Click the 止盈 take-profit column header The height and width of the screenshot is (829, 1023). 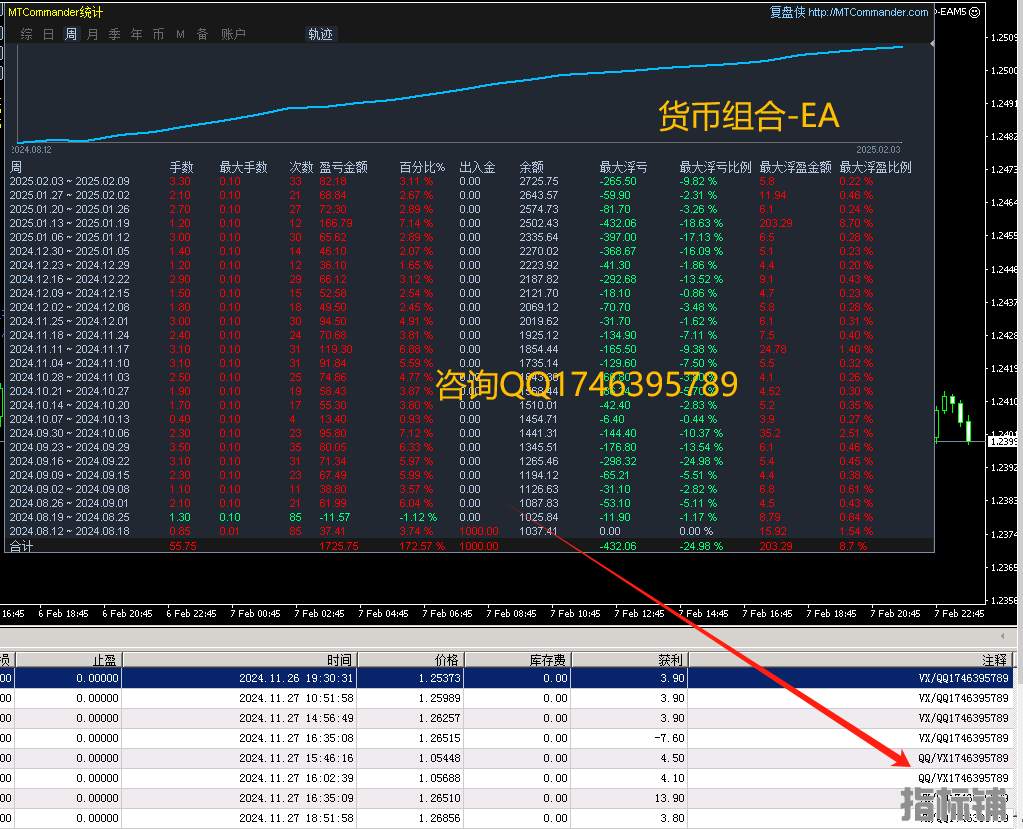[104, 660]
